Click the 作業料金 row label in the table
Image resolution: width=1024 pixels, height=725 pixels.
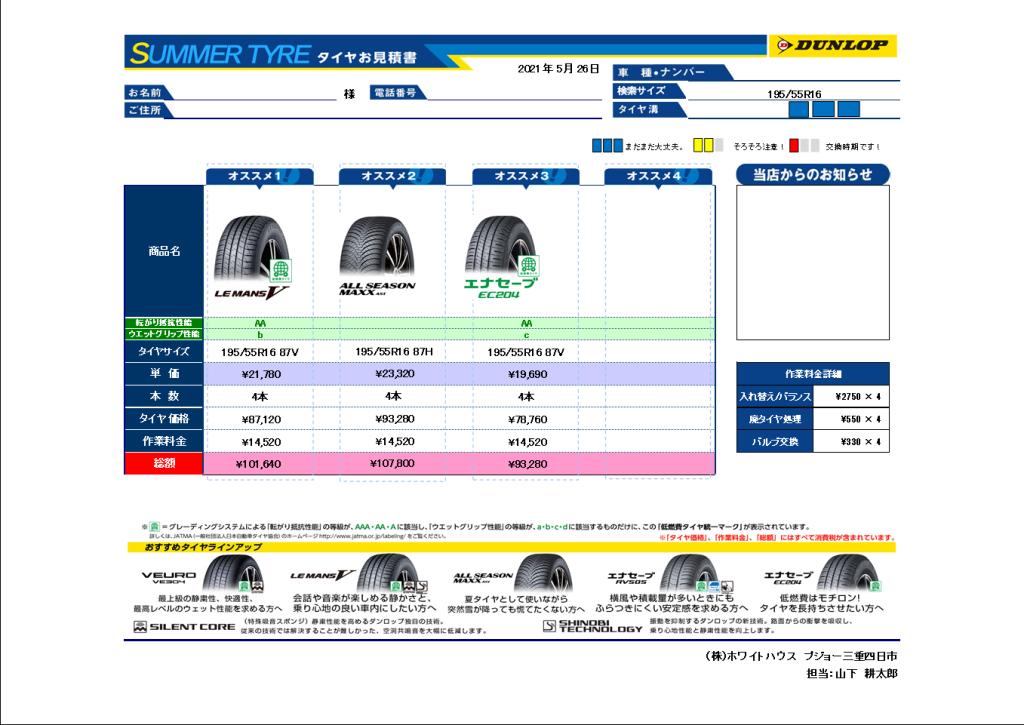pos(164,441)
